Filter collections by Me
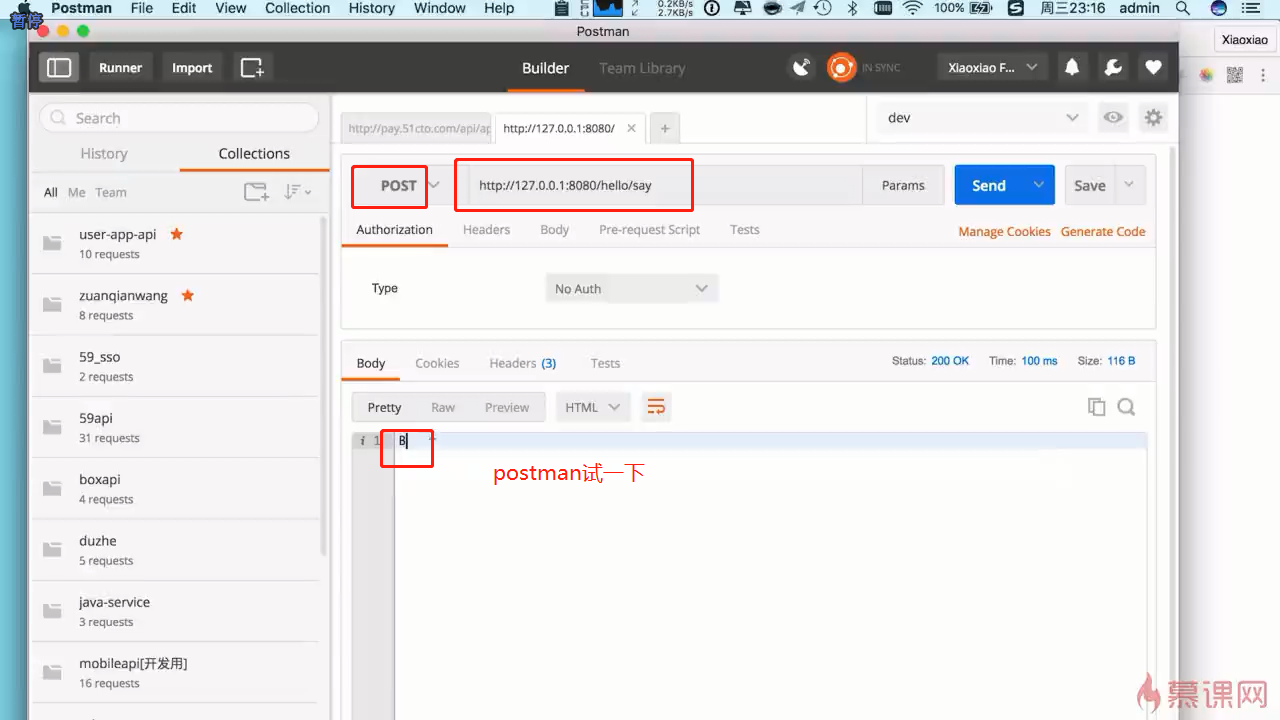 pos(77,192)
